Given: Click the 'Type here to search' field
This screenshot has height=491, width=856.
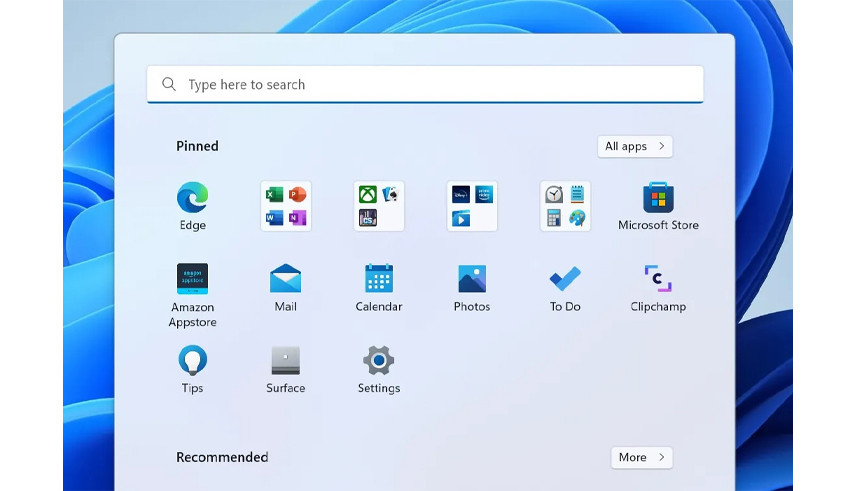Looking at the screenshot, I should pyautogui.click(x=430, y=85).
